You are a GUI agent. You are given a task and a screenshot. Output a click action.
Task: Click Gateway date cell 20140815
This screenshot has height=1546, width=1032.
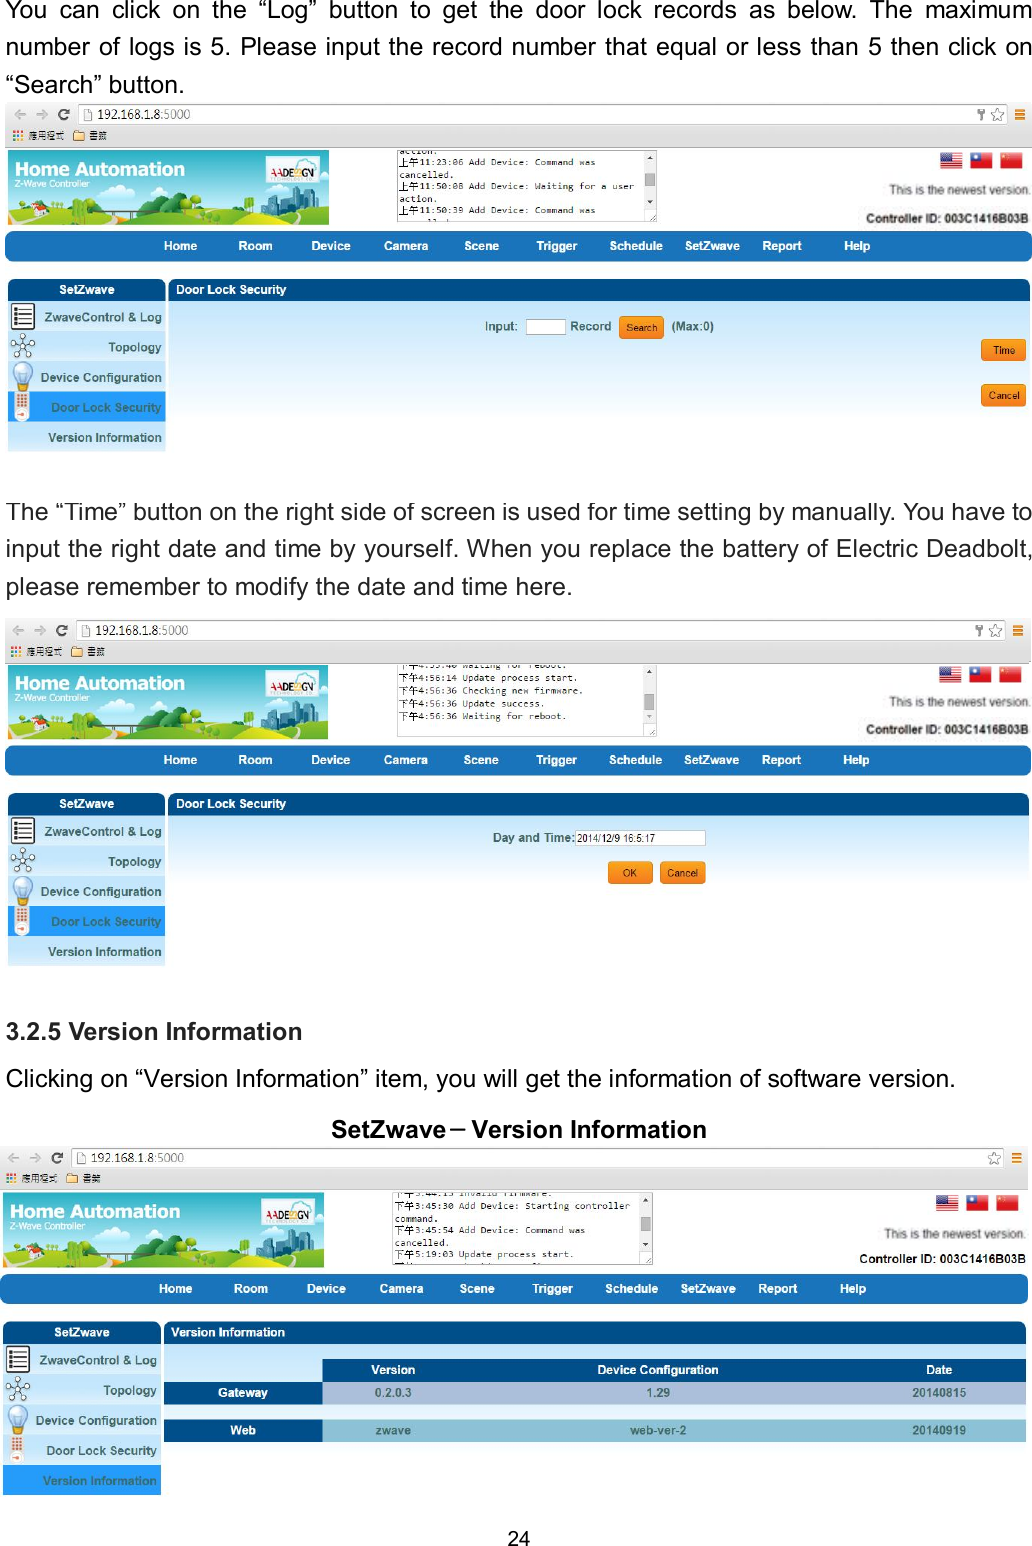[x=939, y=1393]
